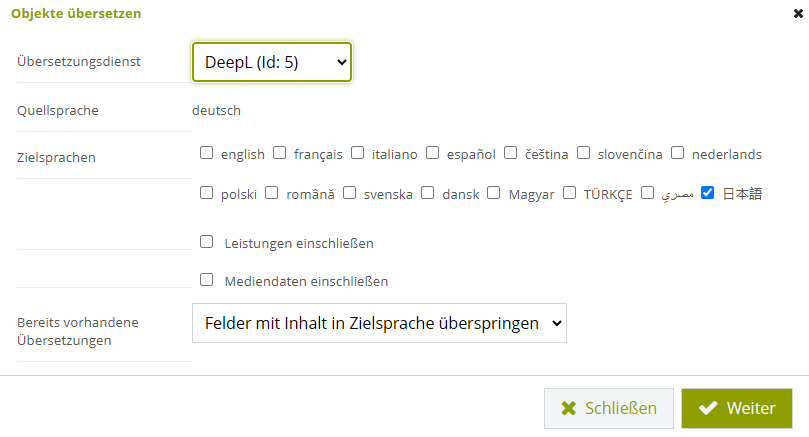Enable Leistungen einschließen option
The width and height of the screenshot is (809, 437).
pyautogui.click(x=206, y=241)
